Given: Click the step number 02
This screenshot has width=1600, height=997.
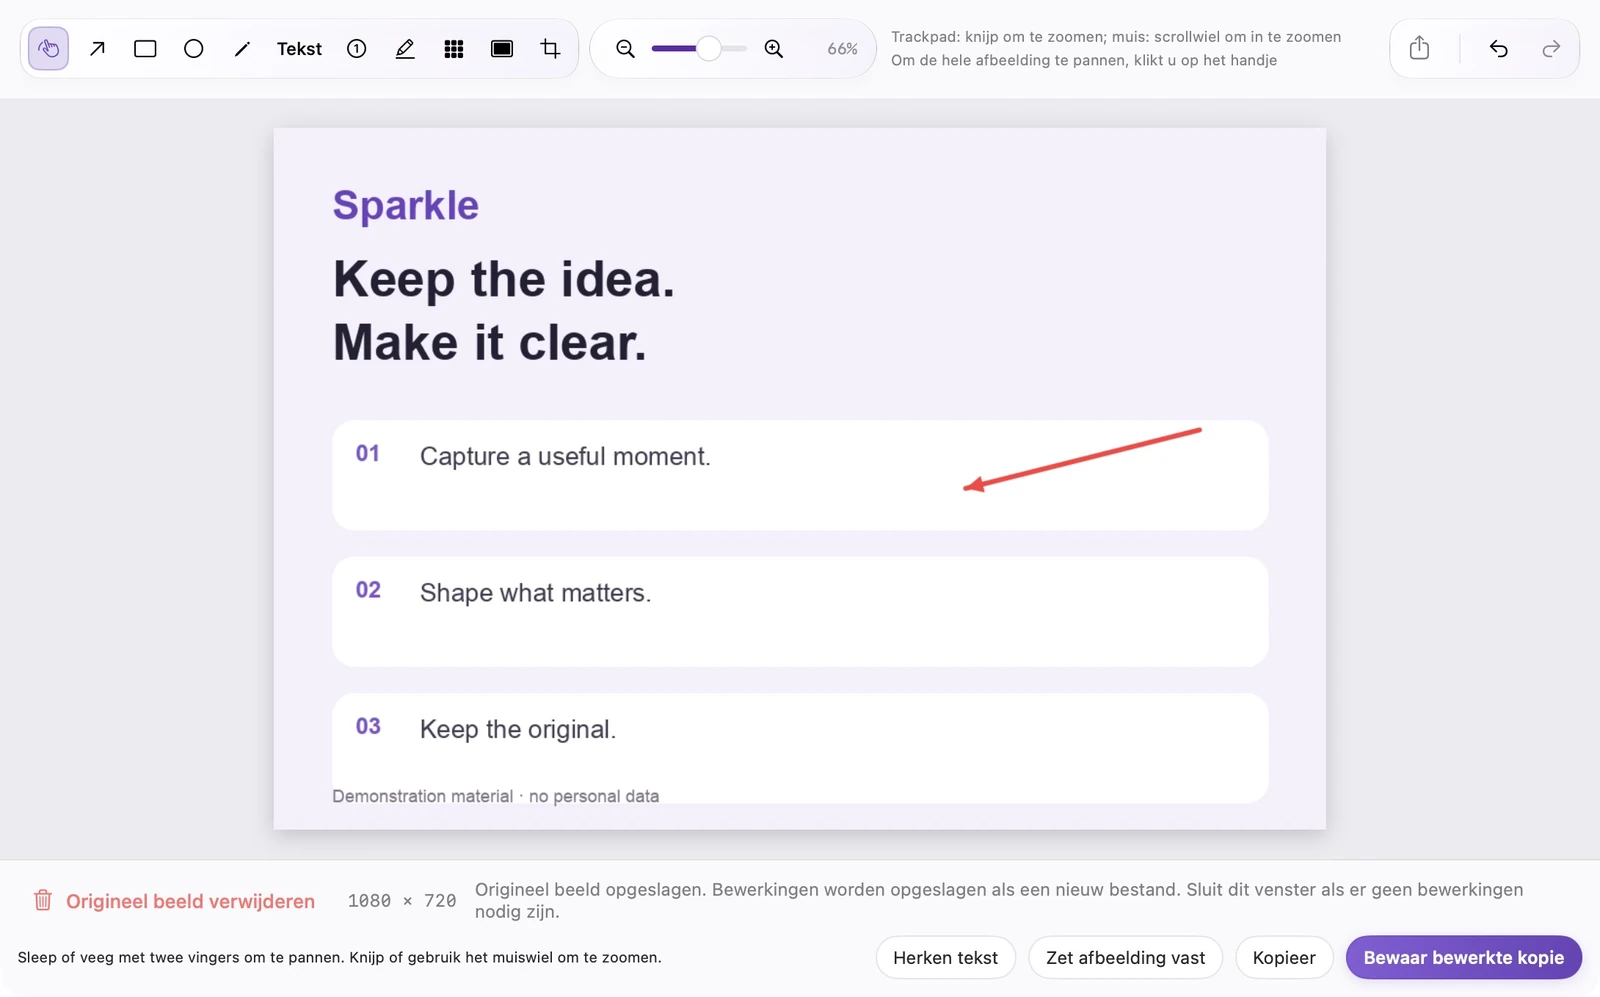Looking at the screenshot, I should point(368,590).
